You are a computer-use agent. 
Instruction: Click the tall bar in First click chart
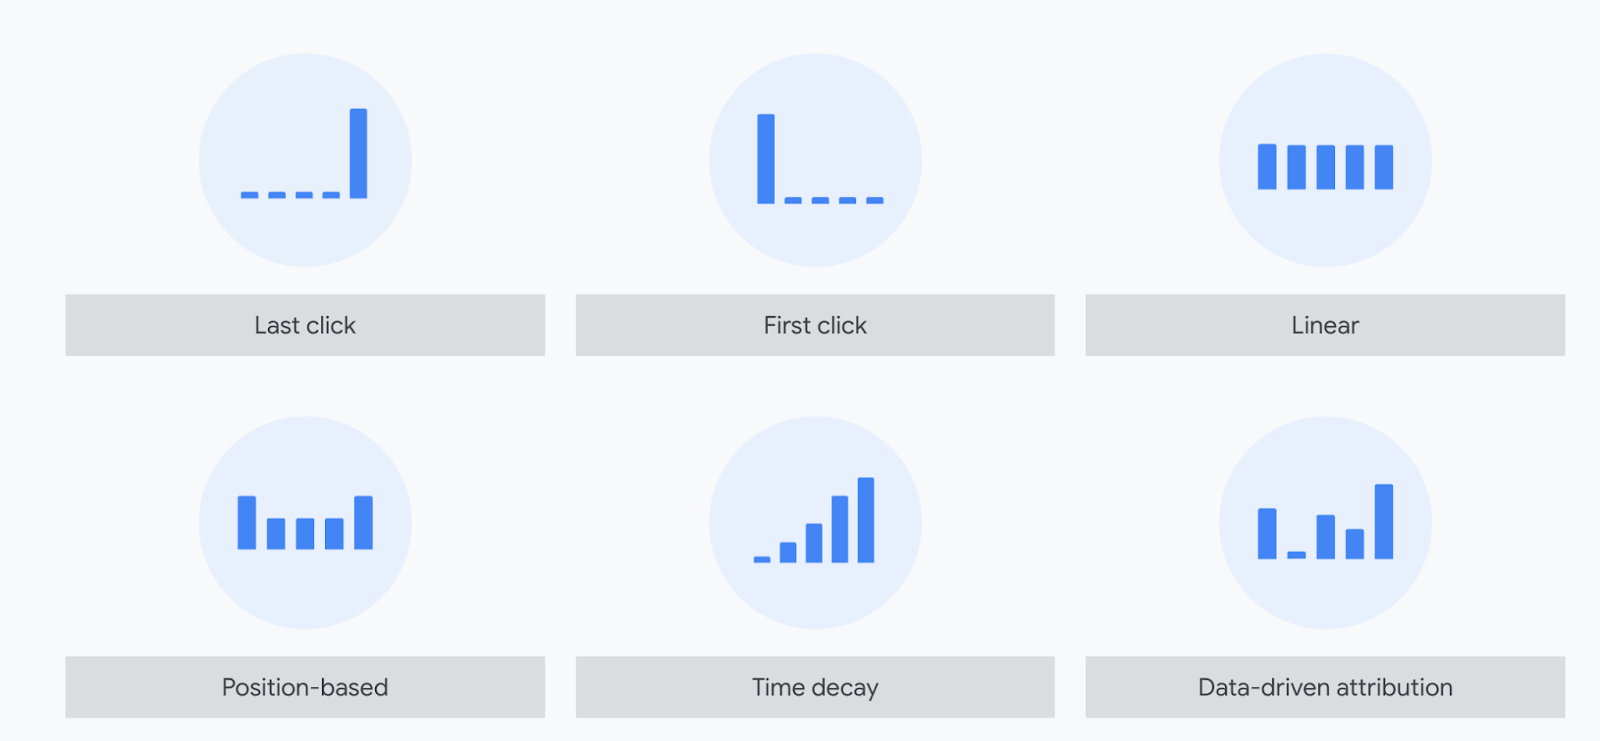pyautogui.click(x=766, y=159)
